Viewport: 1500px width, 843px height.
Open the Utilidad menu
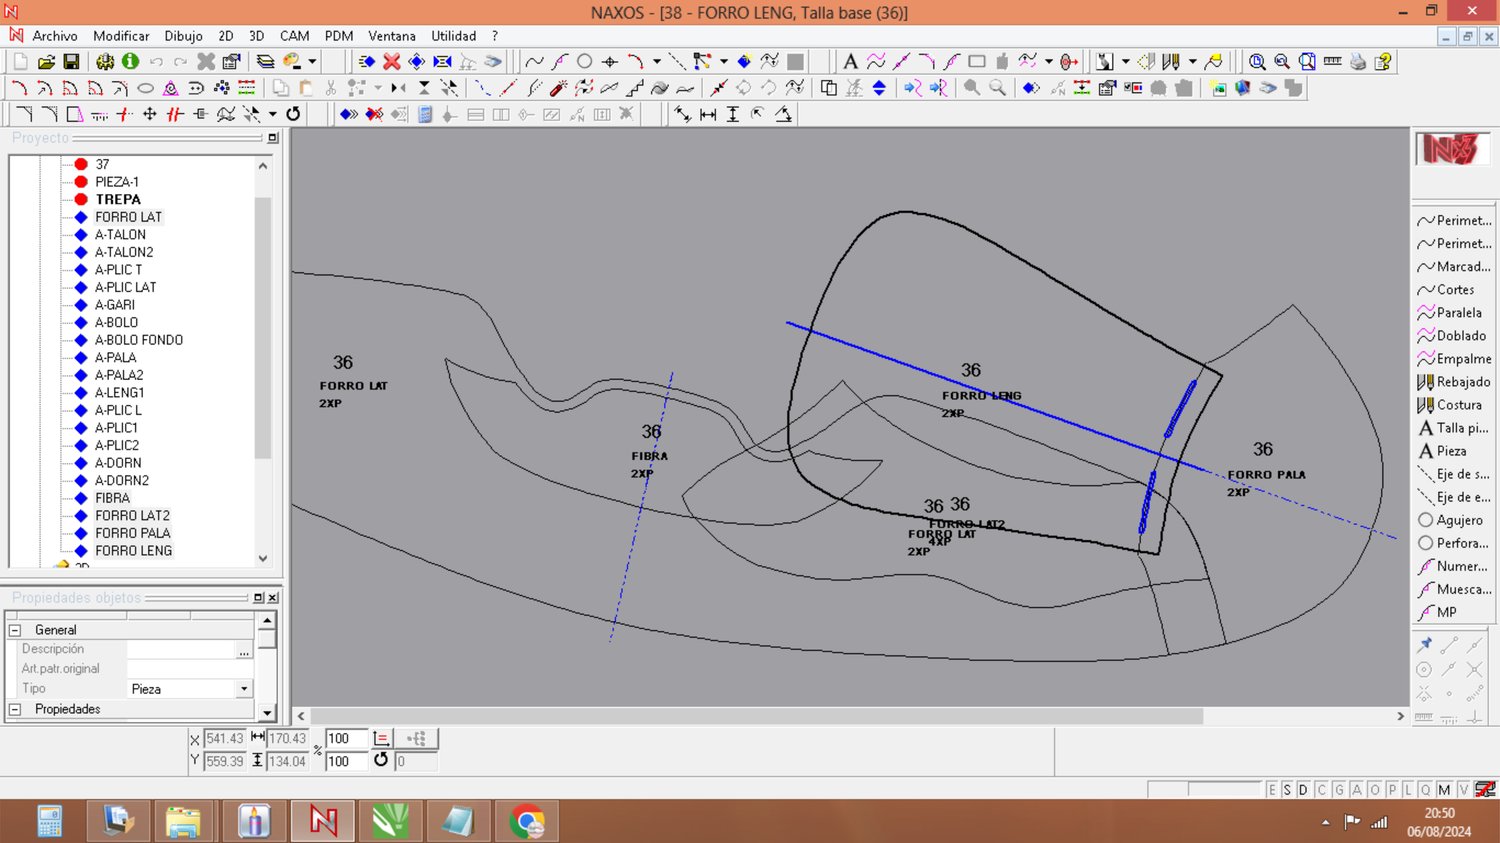[453, 36]
